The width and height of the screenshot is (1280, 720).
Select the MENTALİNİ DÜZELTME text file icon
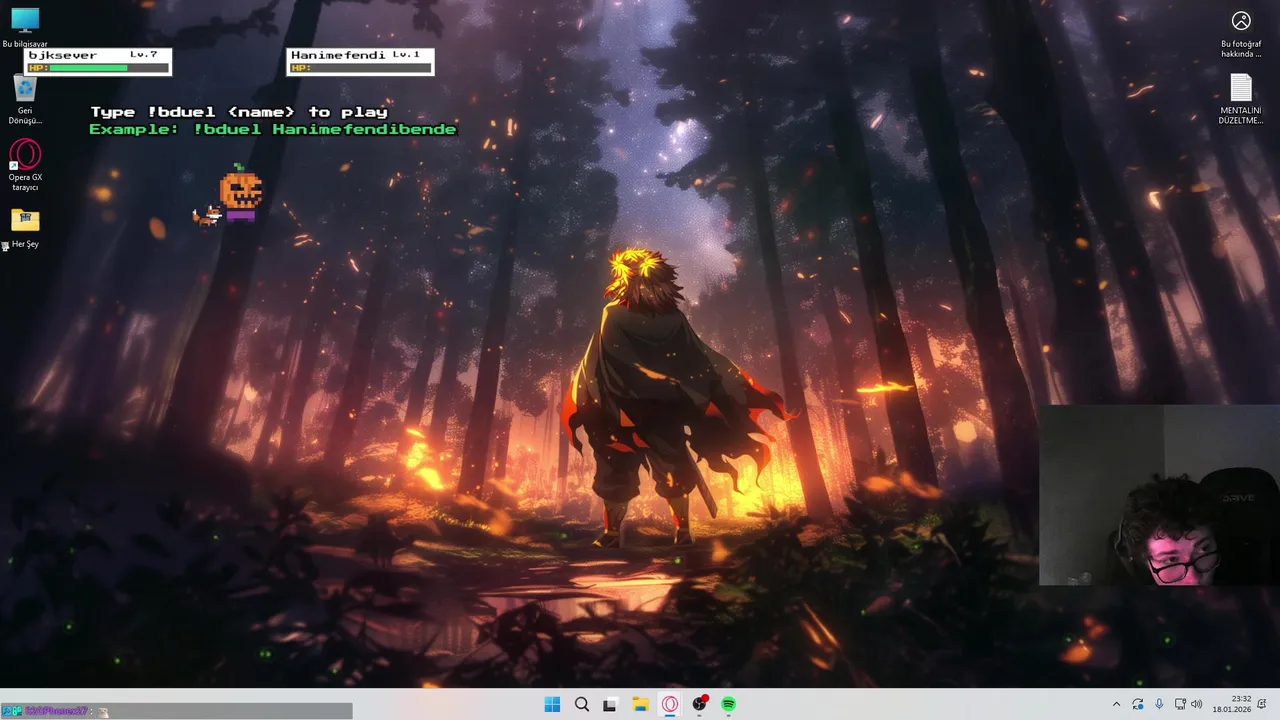(x=1241, y=100)
